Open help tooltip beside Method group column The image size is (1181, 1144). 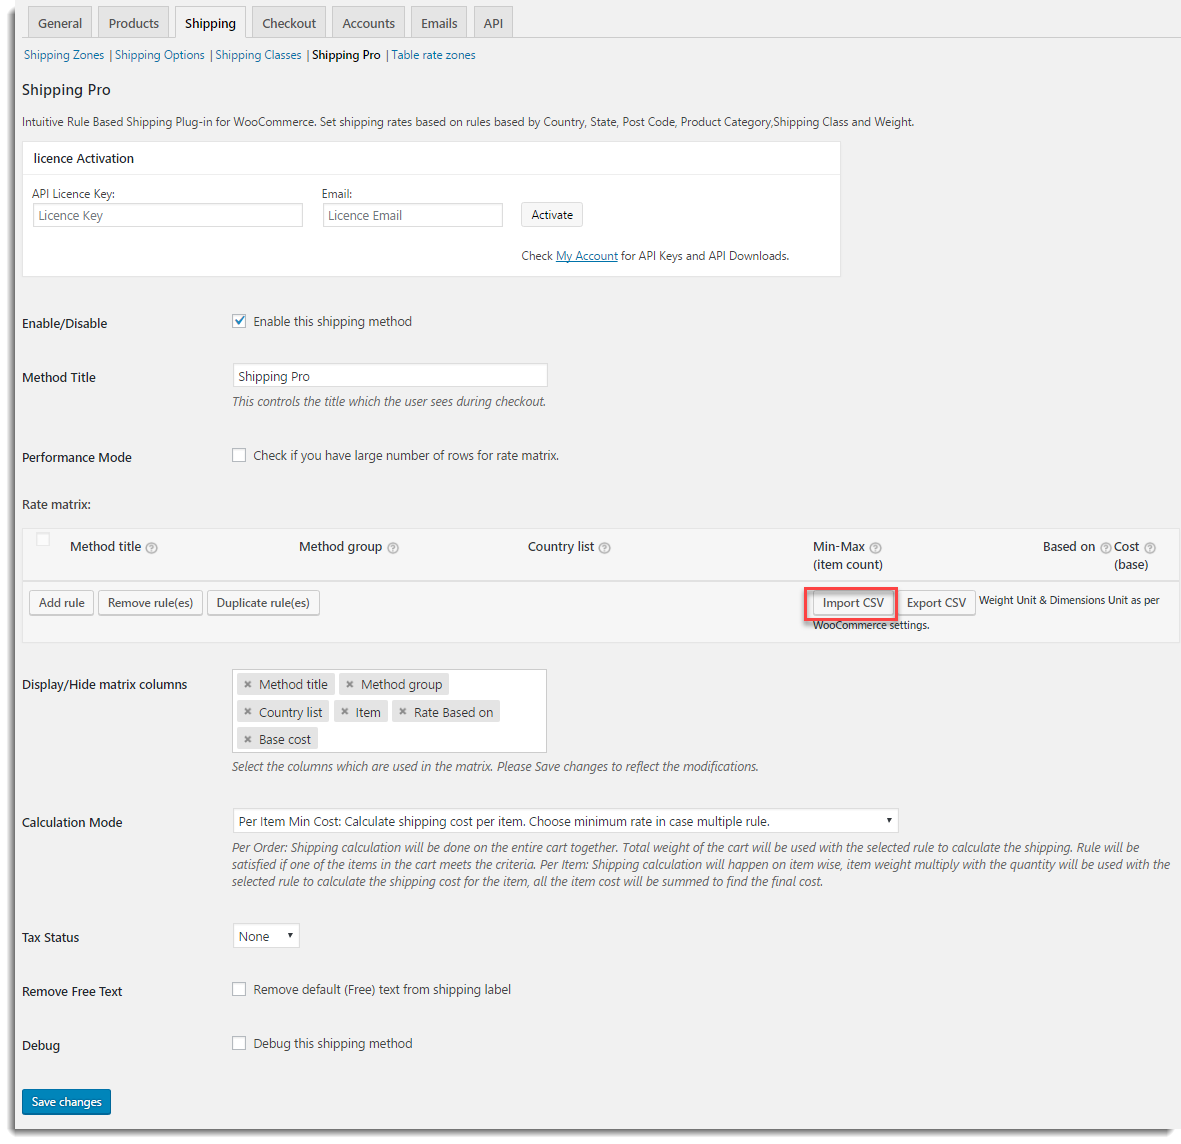(x=392, y=548)
